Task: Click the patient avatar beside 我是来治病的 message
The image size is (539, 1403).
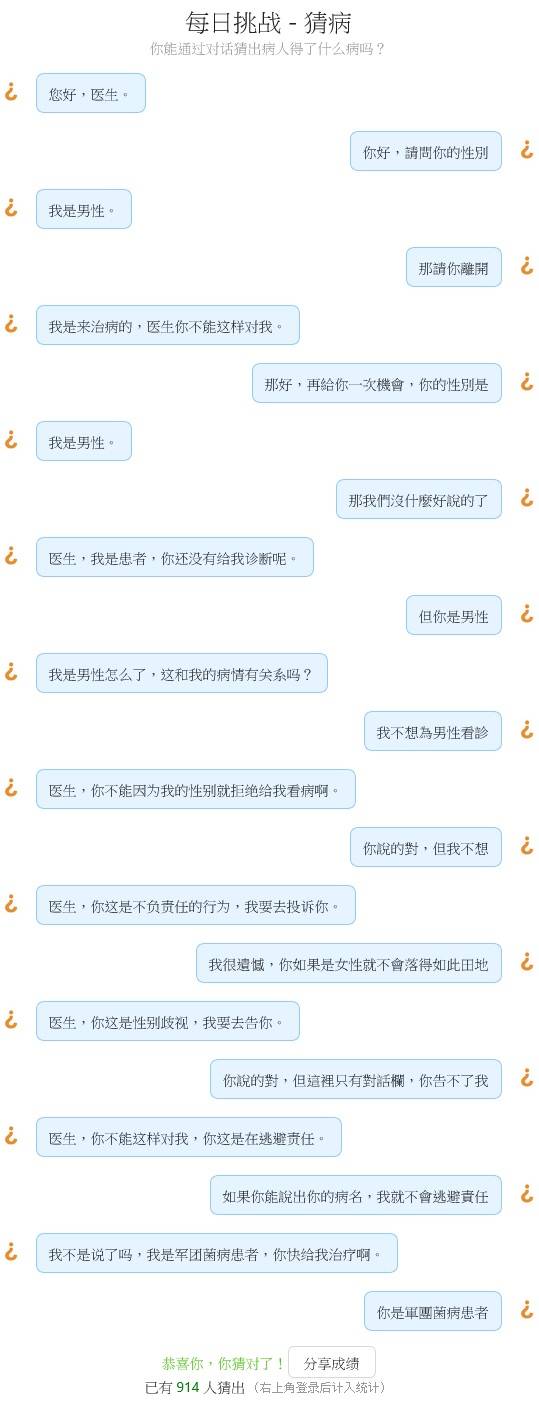Action: pos(12,324)
